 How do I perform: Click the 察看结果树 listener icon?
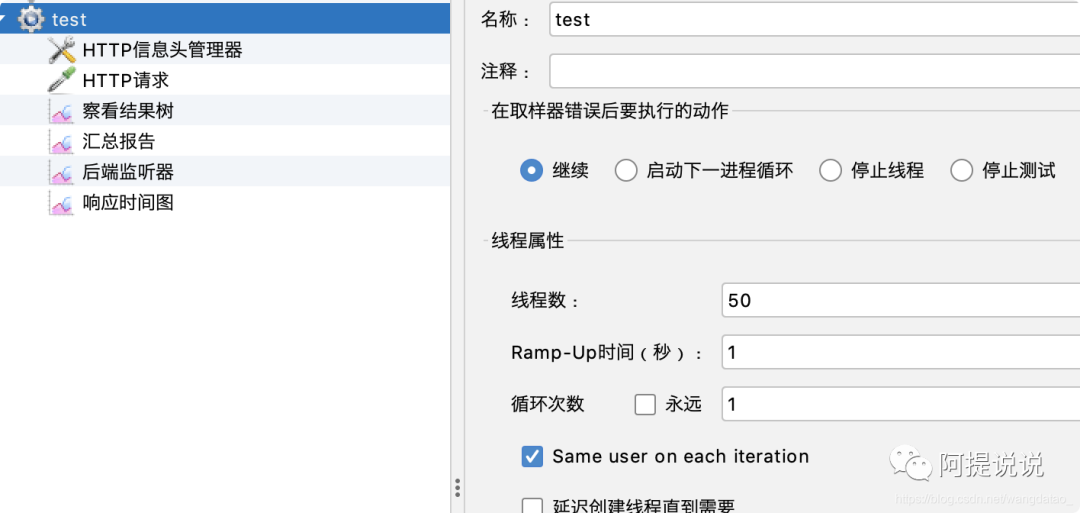[x=62, y=111]
